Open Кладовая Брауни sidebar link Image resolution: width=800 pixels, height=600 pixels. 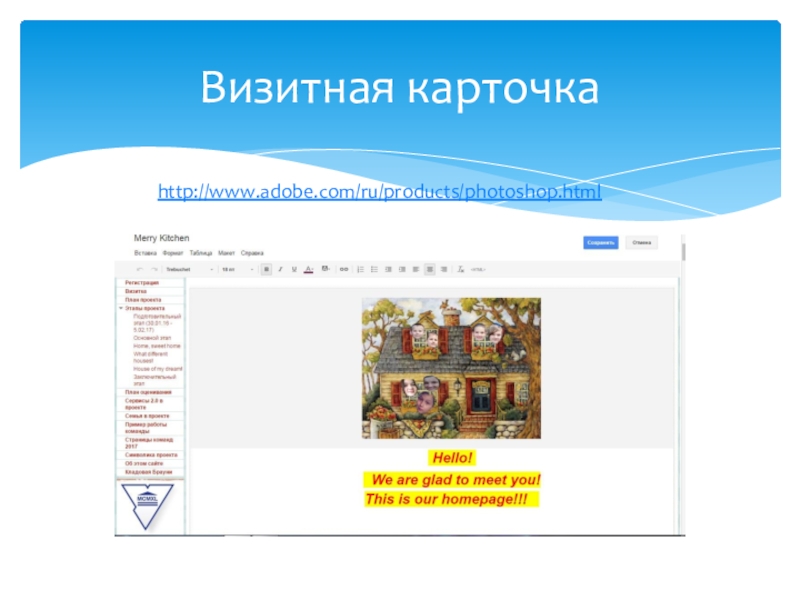tap(148, 472)
